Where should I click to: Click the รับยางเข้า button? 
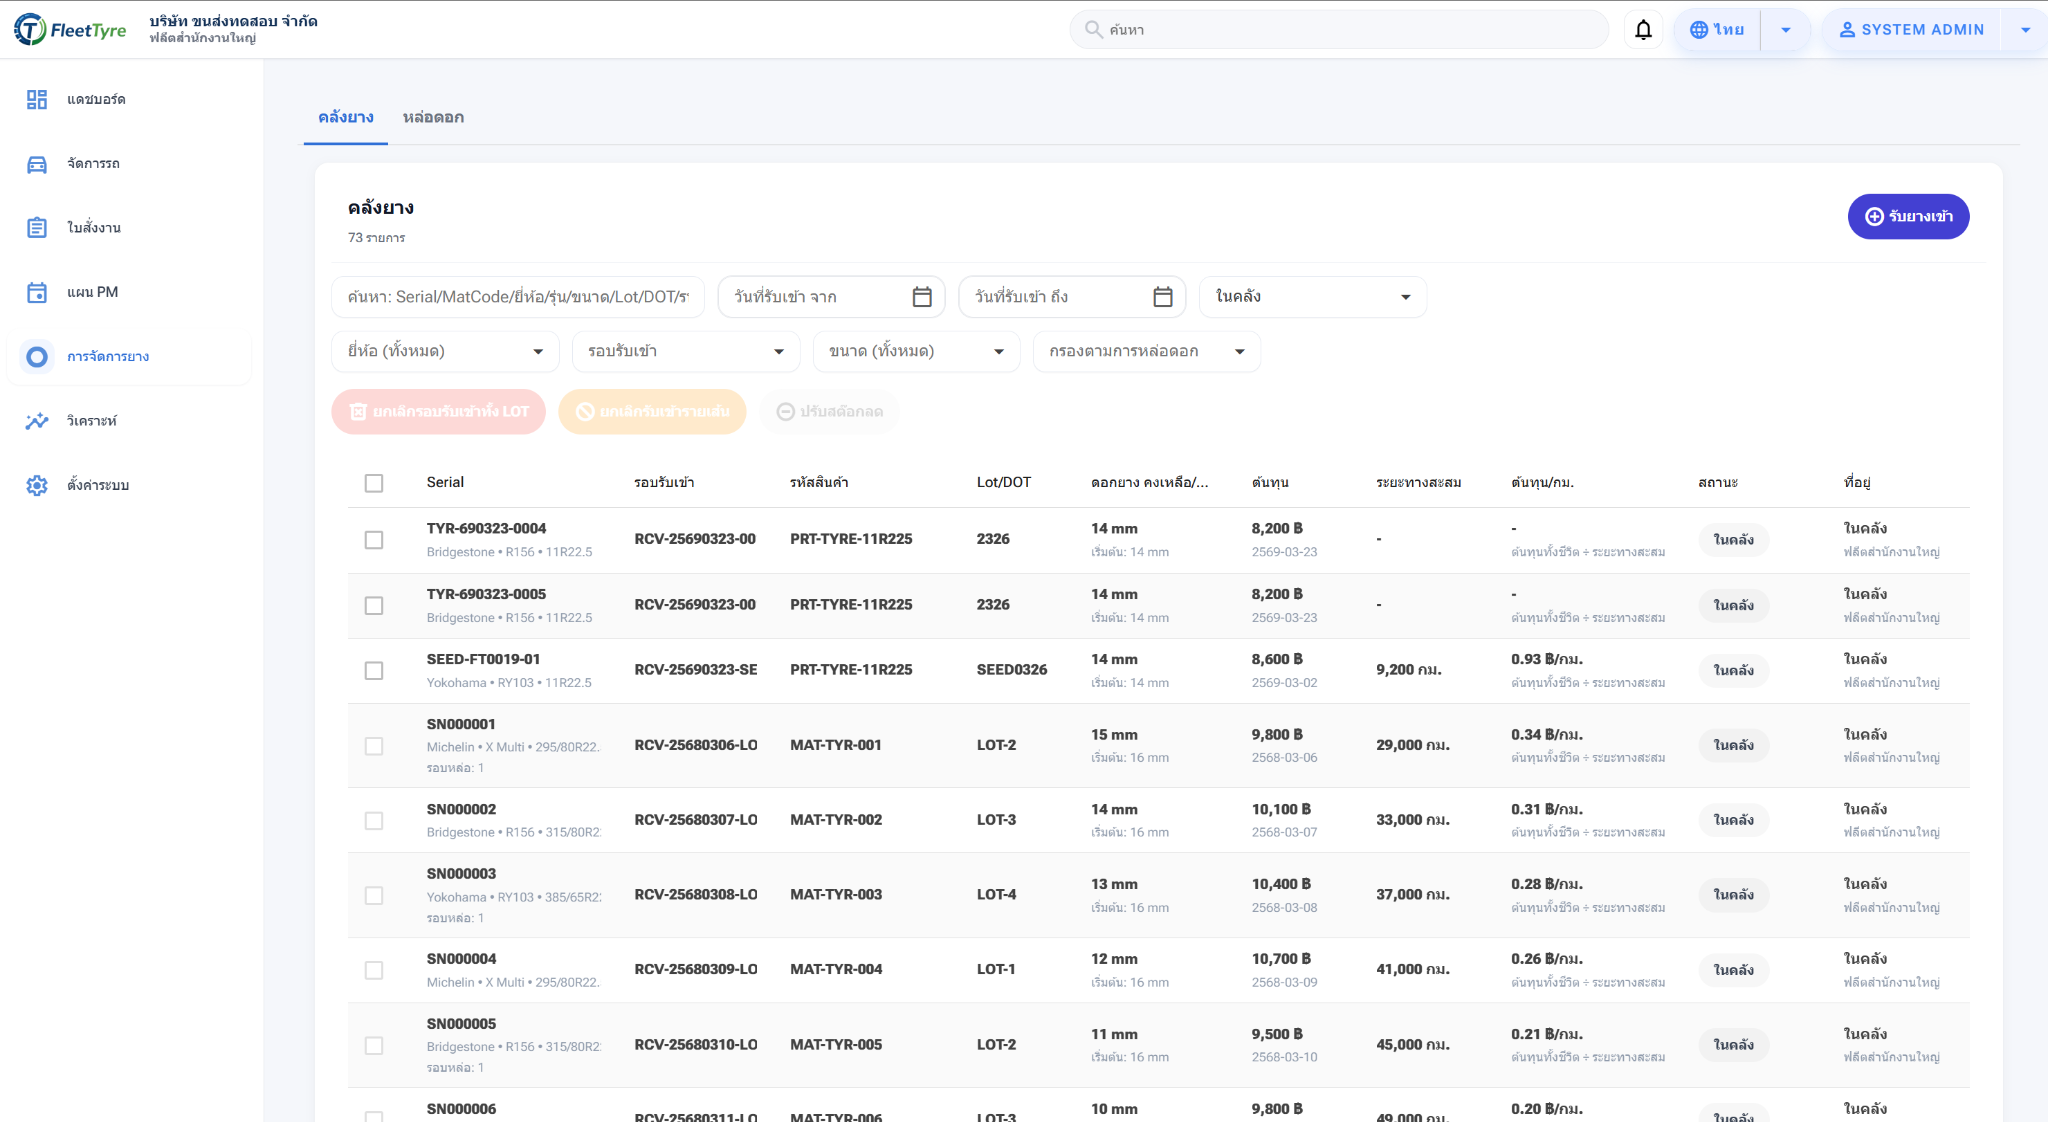pyautogui.click(x=1907, y=217)
